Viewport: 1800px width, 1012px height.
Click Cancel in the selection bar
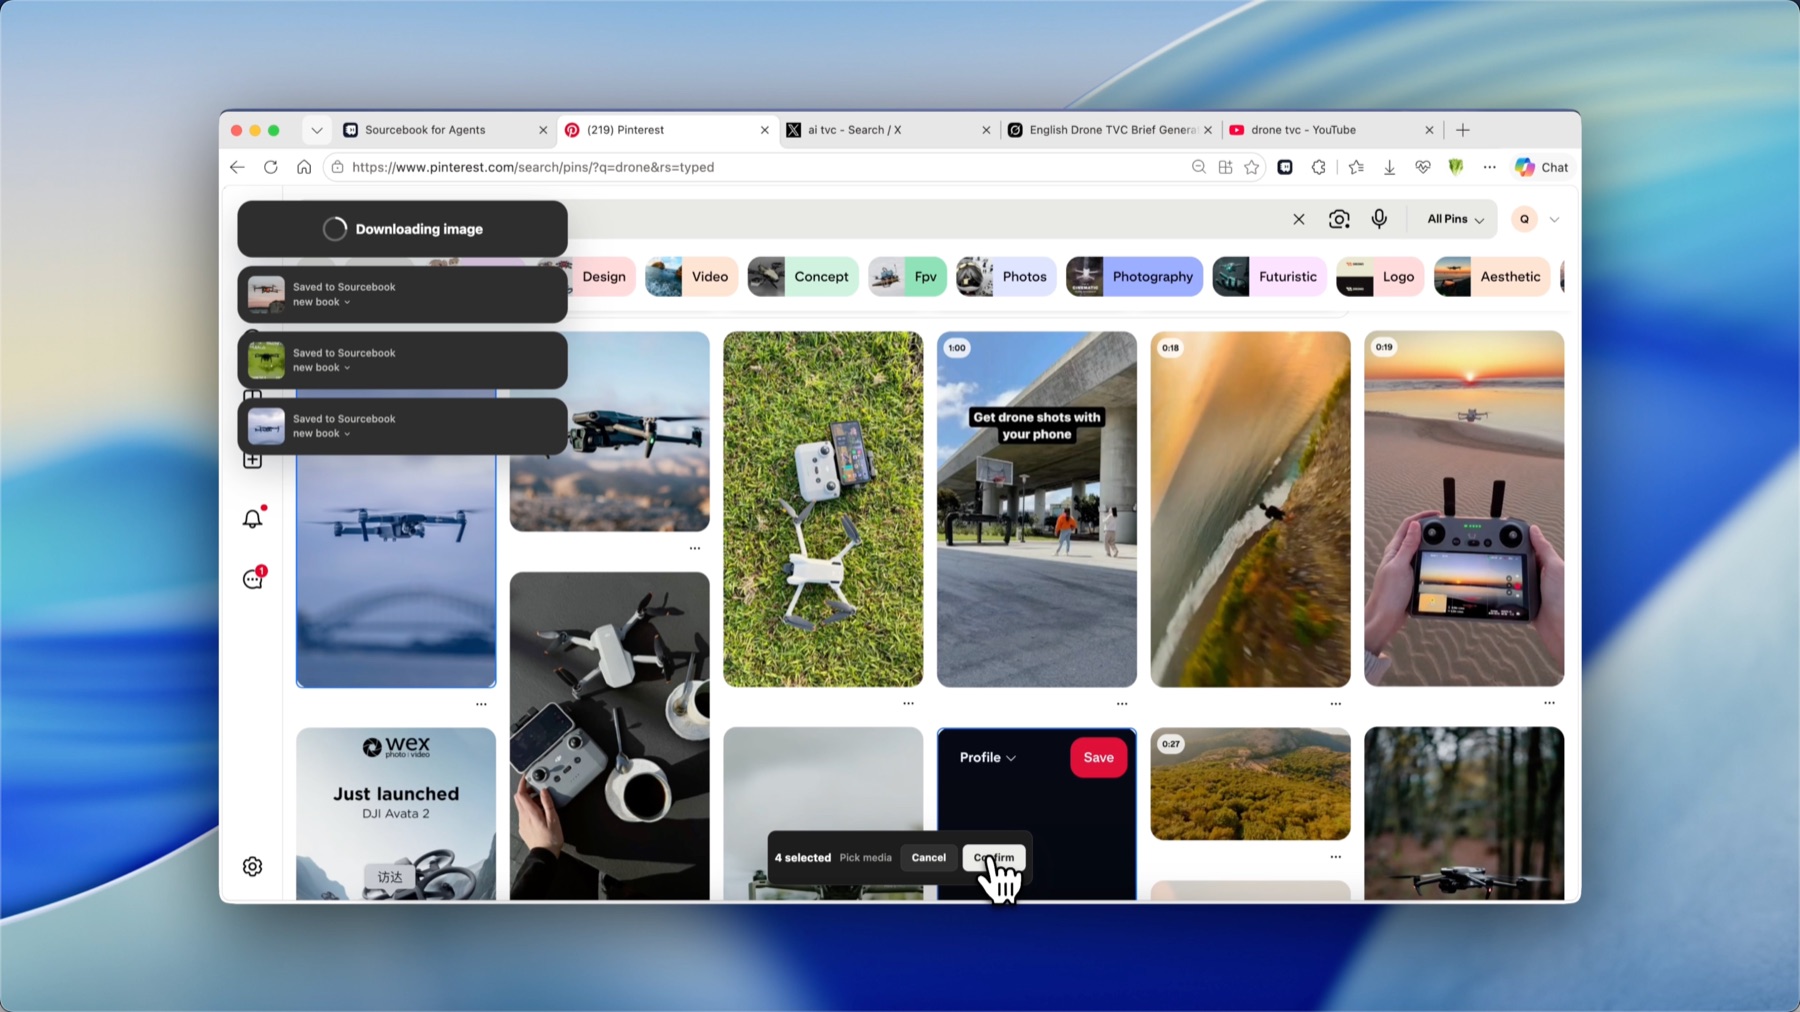[928, 857]
